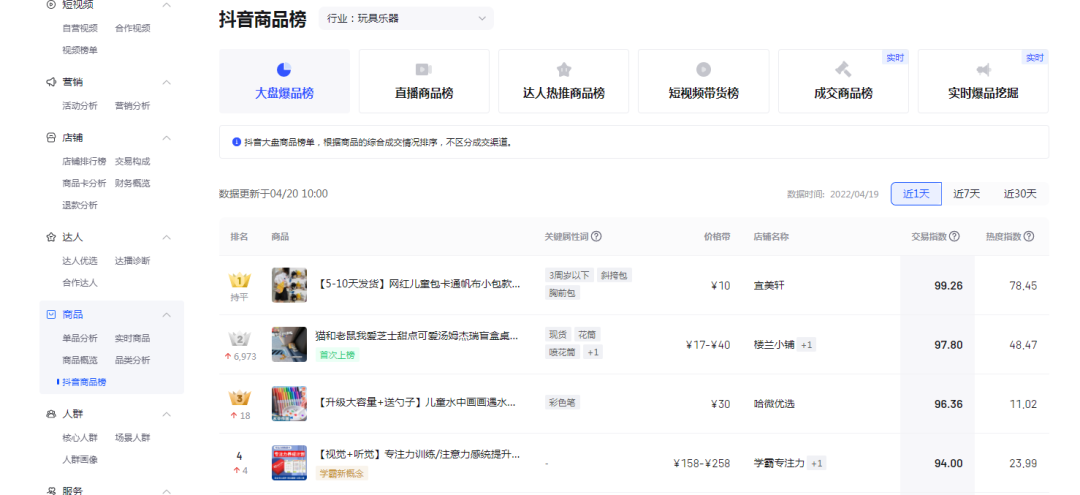This screenshot has height=495, width=1080.
Task: Click the 喷花筒 attribute tag
Action: pyautogui.click(x=562, y=352)
